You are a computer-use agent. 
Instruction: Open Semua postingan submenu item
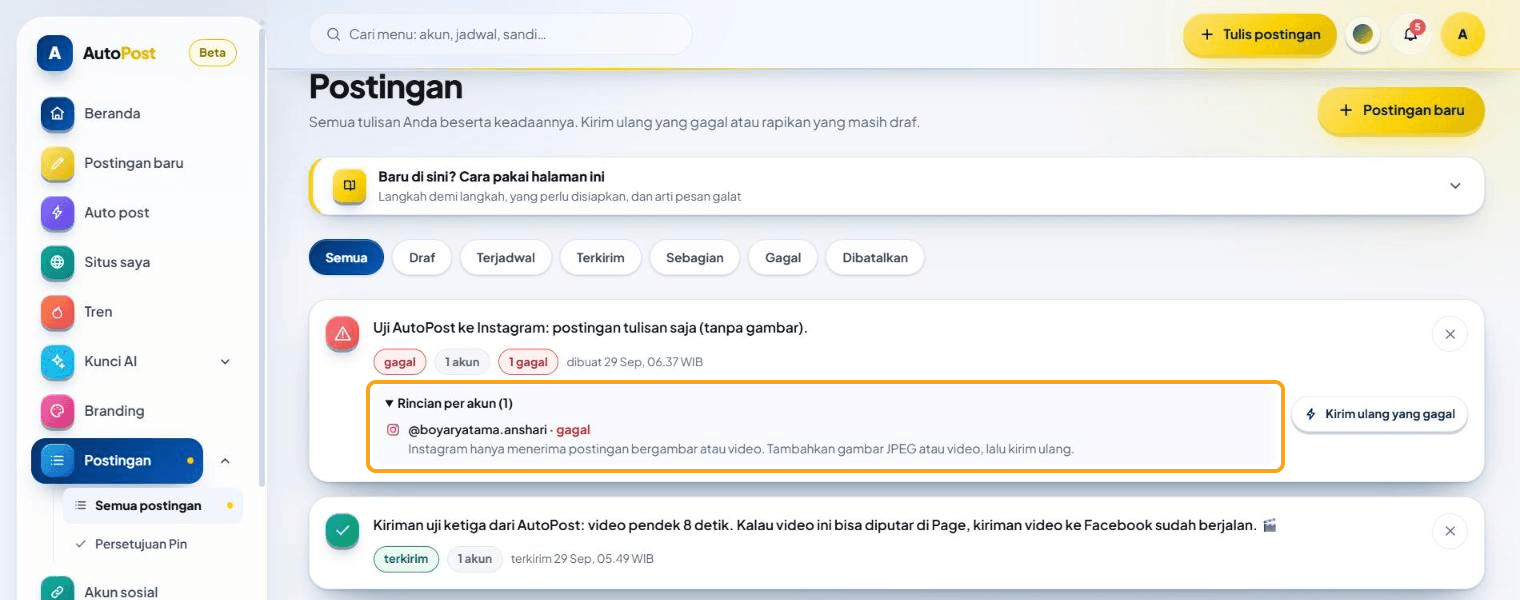click(152, 506)
